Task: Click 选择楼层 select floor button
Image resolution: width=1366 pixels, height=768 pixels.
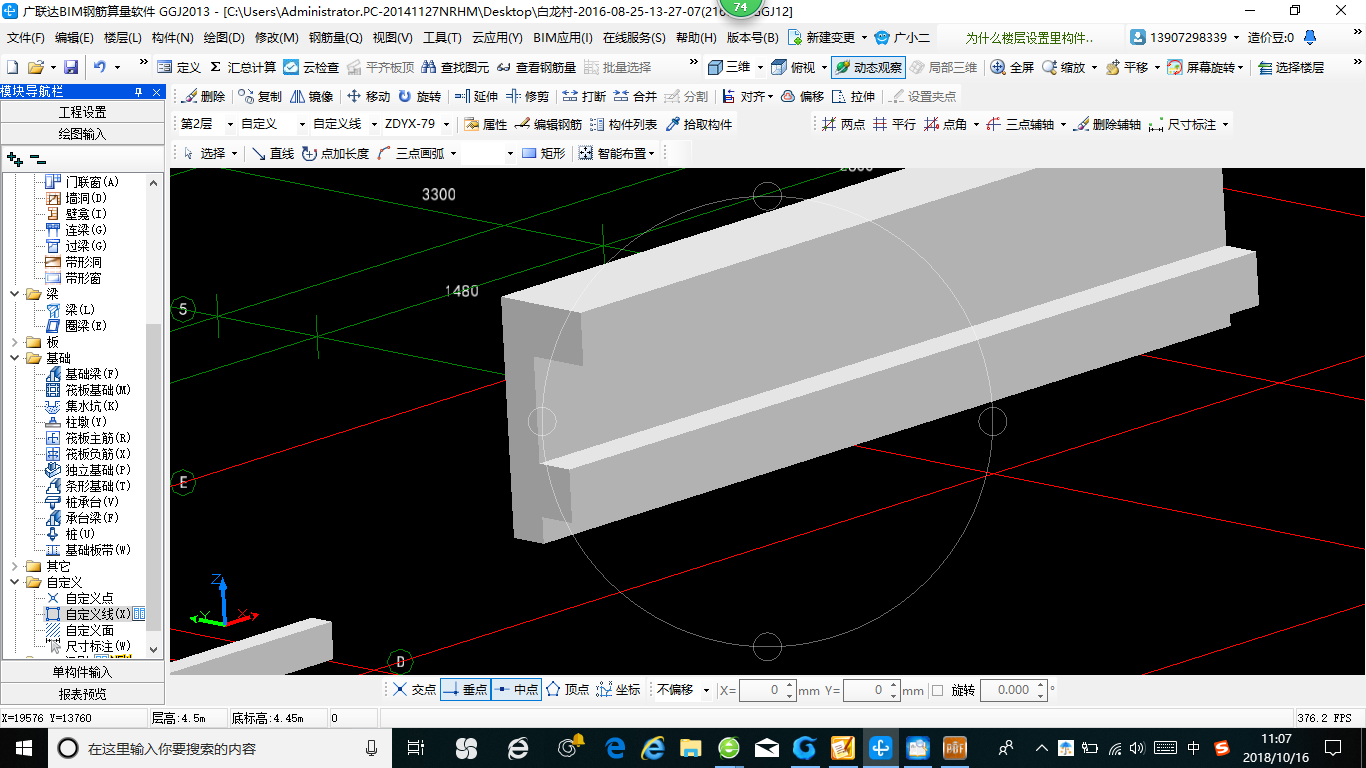Action: tap(1291, 67)
